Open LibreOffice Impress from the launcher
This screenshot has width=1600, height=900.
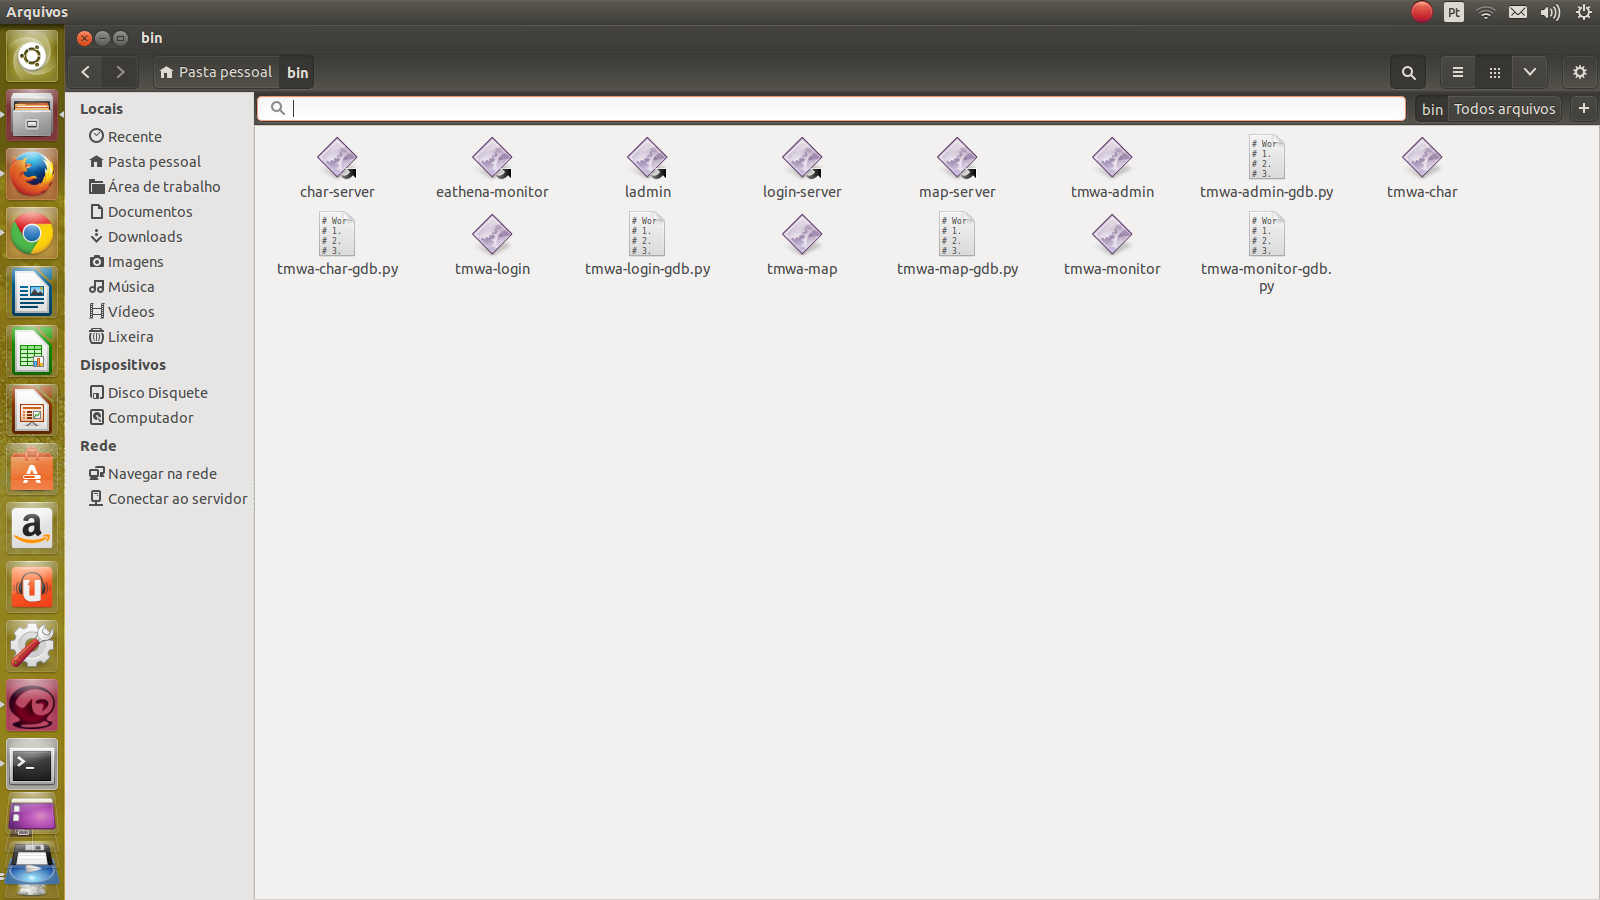click(32, 411)
